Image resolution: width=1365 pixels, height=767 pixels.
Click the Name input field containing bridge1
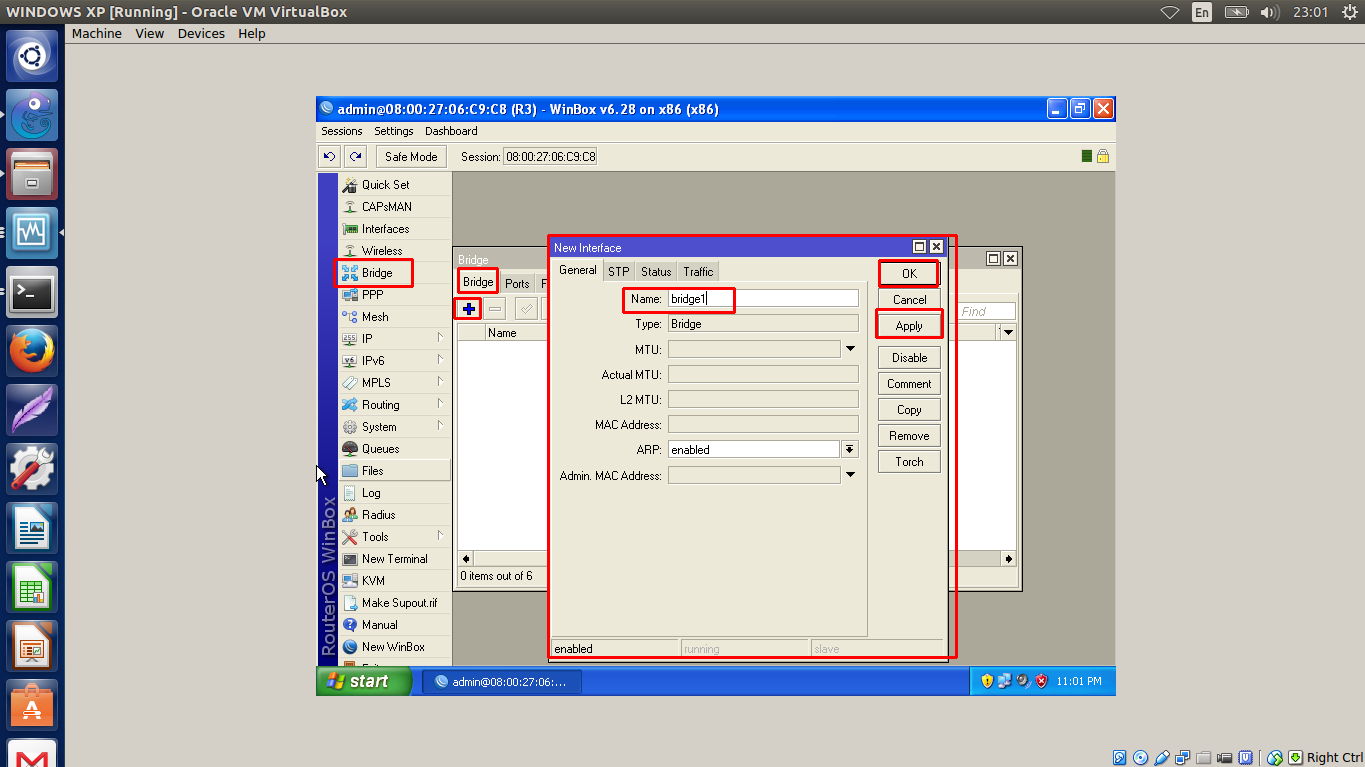coord(763,299)
